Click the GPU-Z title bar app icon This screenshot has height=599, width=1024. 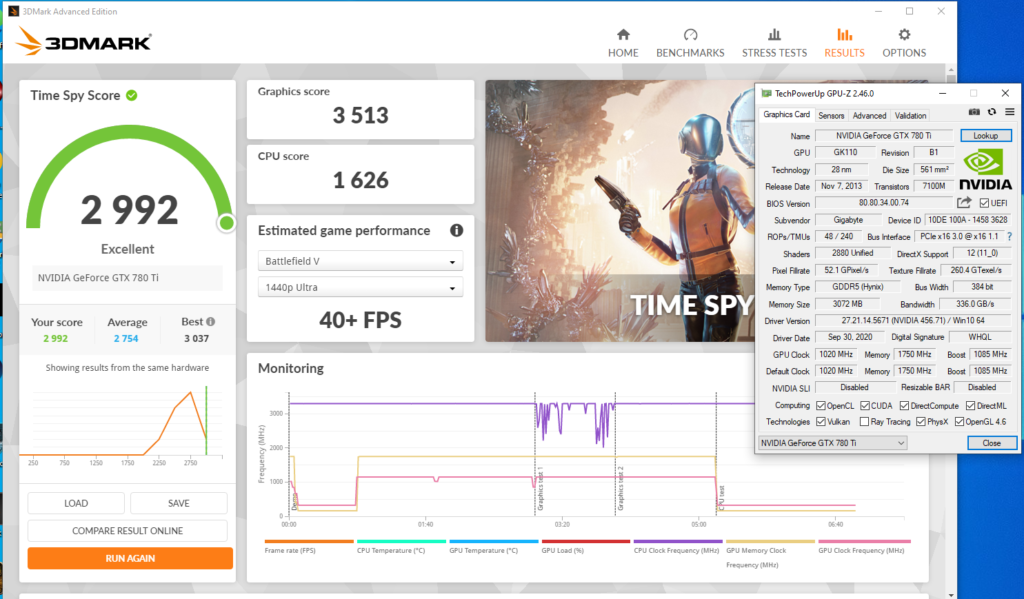click(x=766, y=93)
